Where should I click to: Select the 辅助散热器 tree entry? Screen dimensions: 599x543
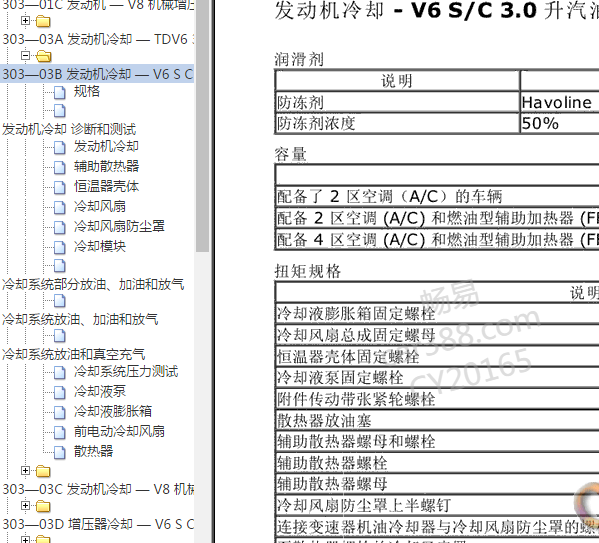pos(106,166)
